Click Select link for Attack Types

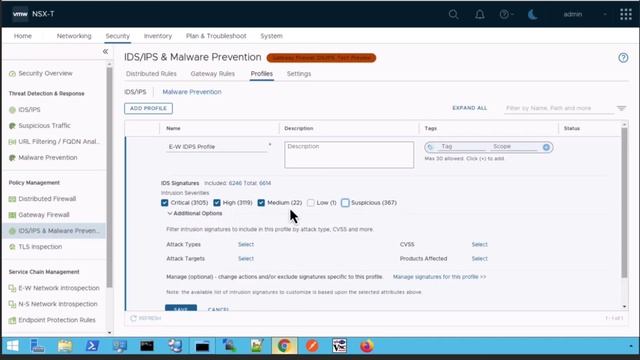tap(246, 244)
